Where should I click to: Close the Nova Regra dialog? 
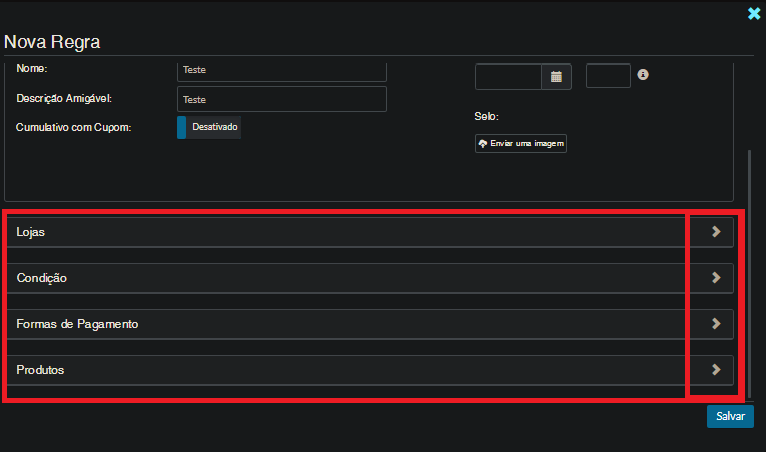point(754,14)
